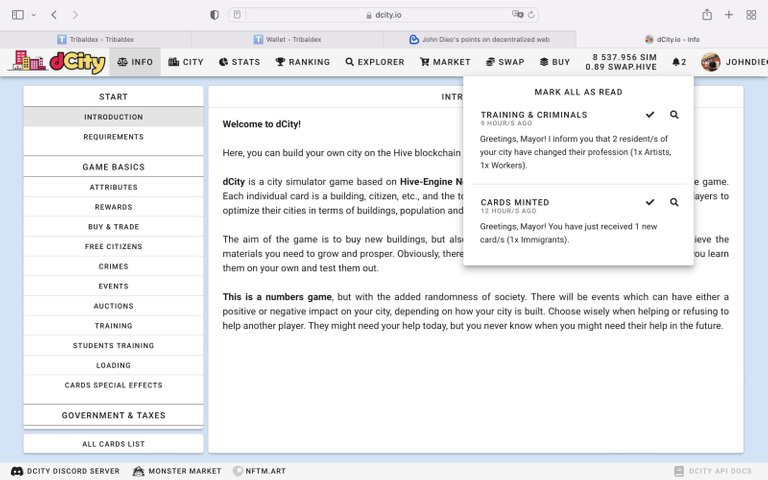The image size is (768, 480).
Task: Reload the page
Action: coord(531,15)
